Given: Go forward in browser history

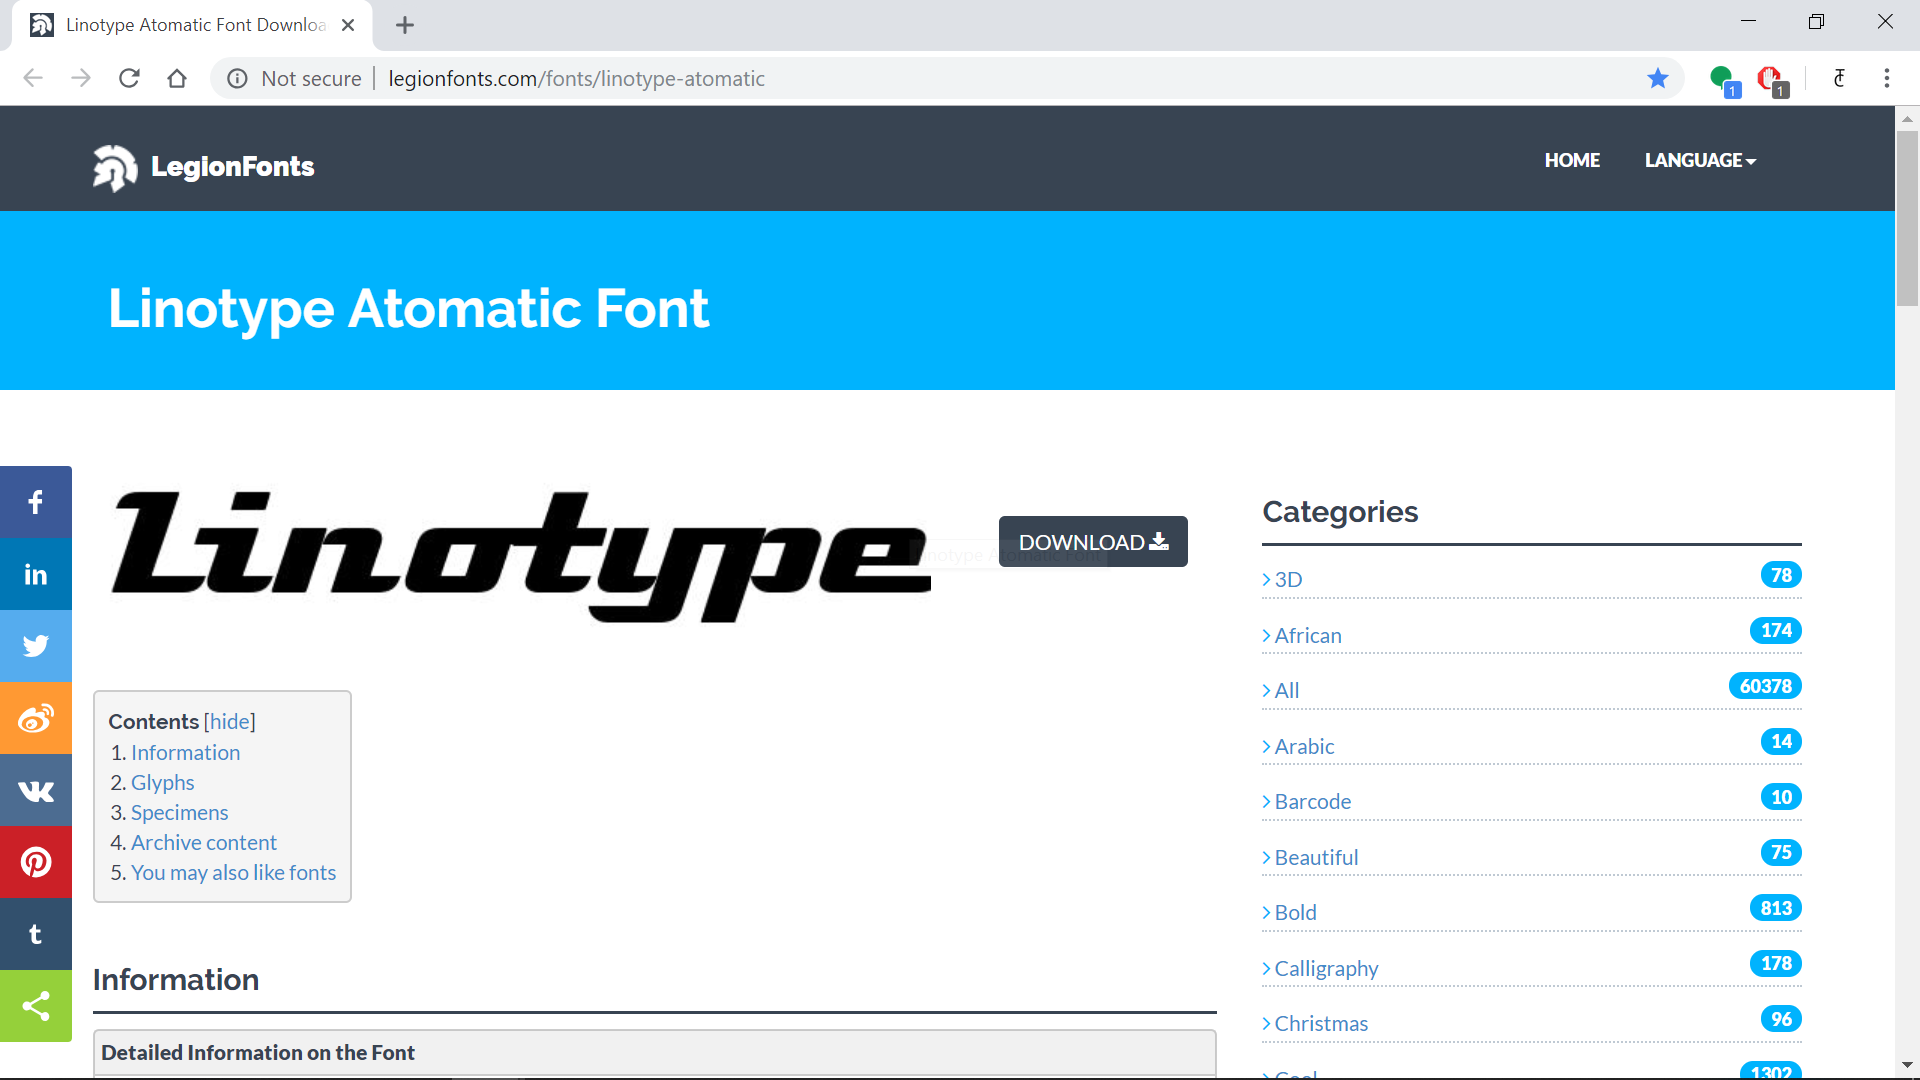Looking at the screenshot, I should (x=81, y=78).
